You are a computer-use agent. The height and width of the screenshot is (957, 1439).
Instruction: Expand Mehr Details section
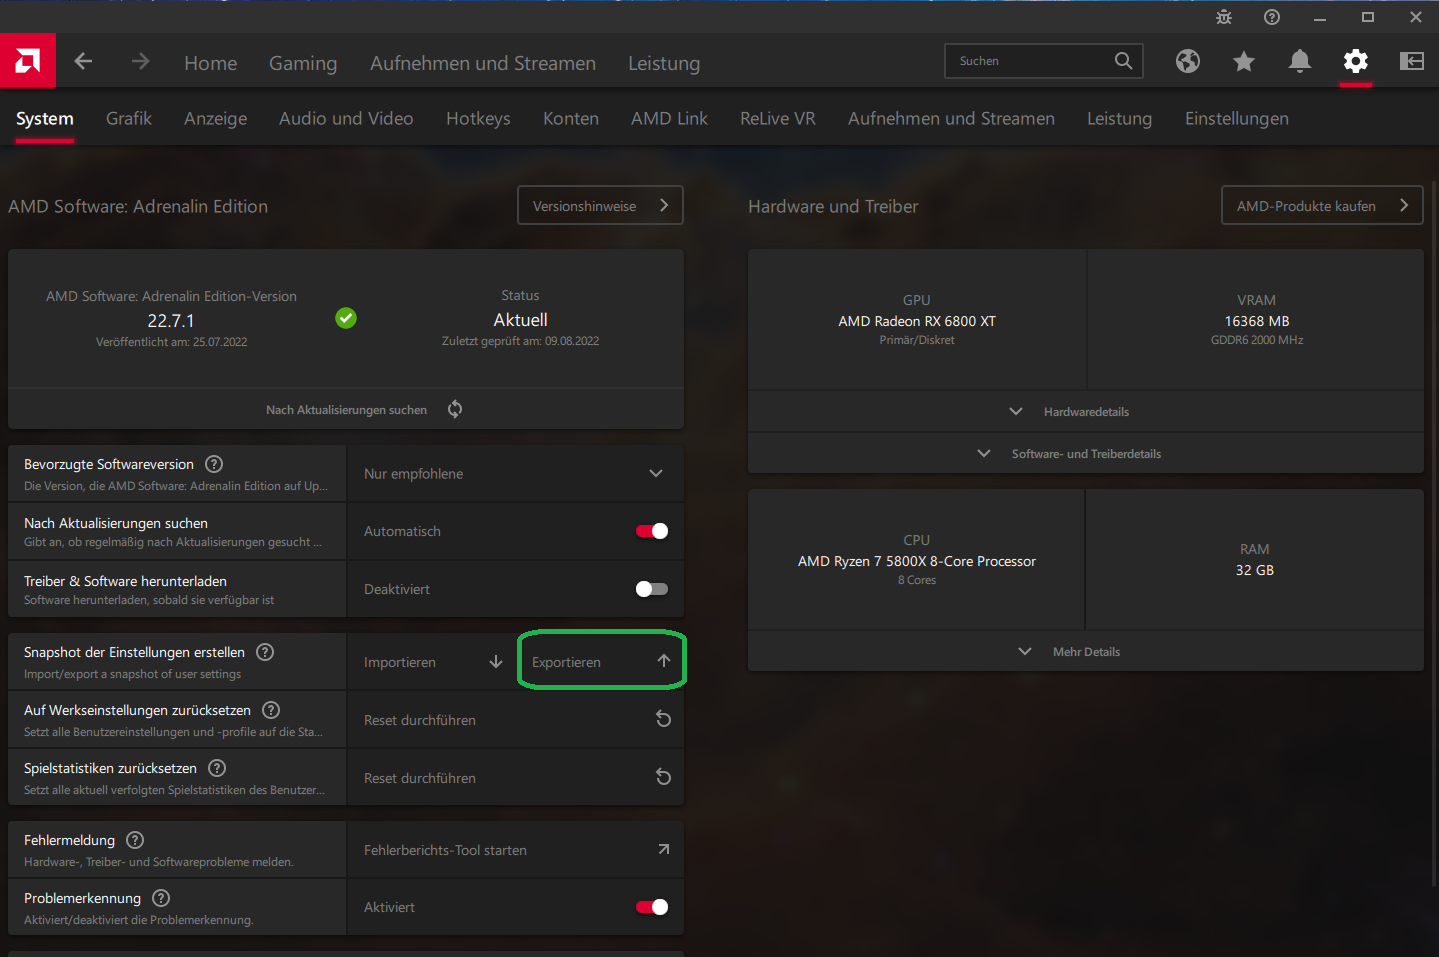(1086, 651)
